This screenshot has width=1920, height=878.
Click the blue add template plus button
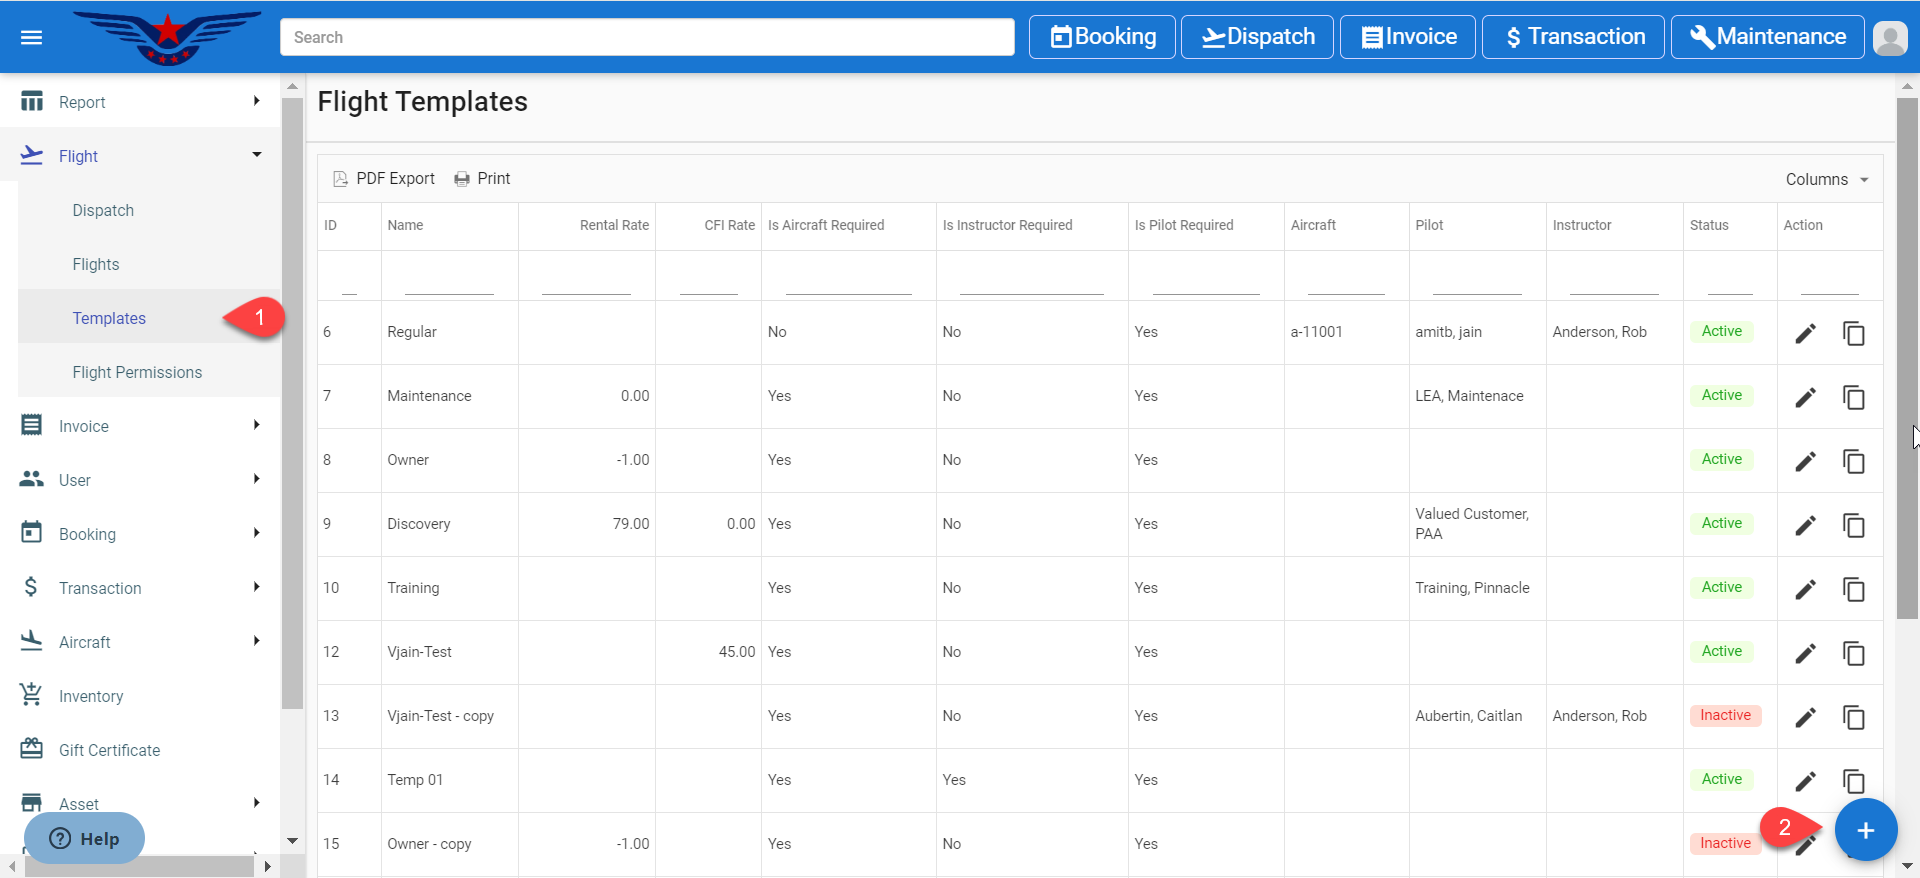(x=1865, y=830)
